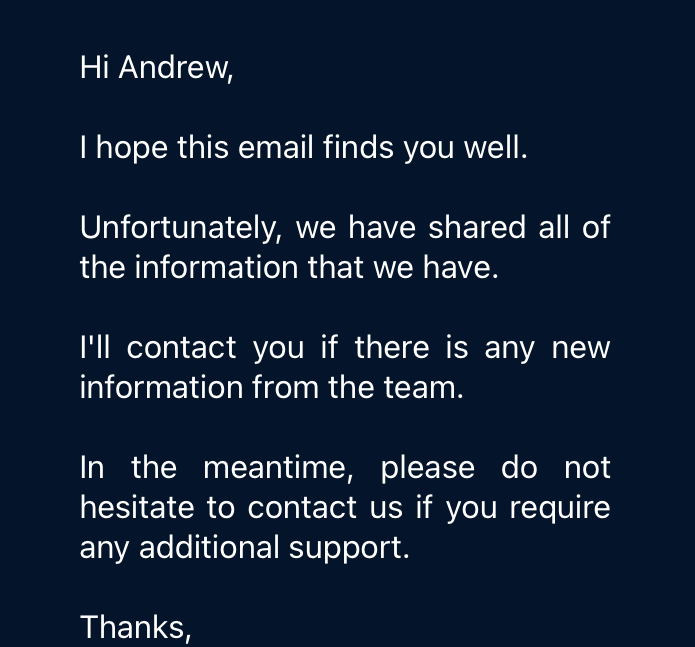Place cursor on the word 'email'

[x=276, y=147]
